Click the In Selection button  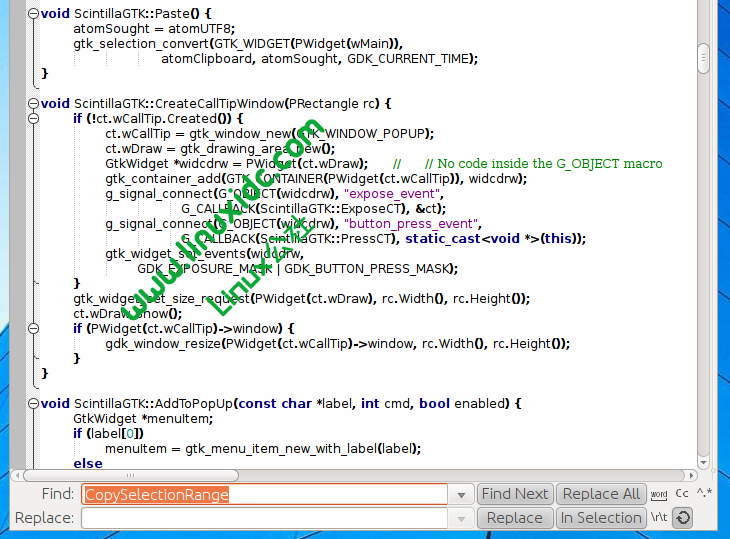coord(601,518)
